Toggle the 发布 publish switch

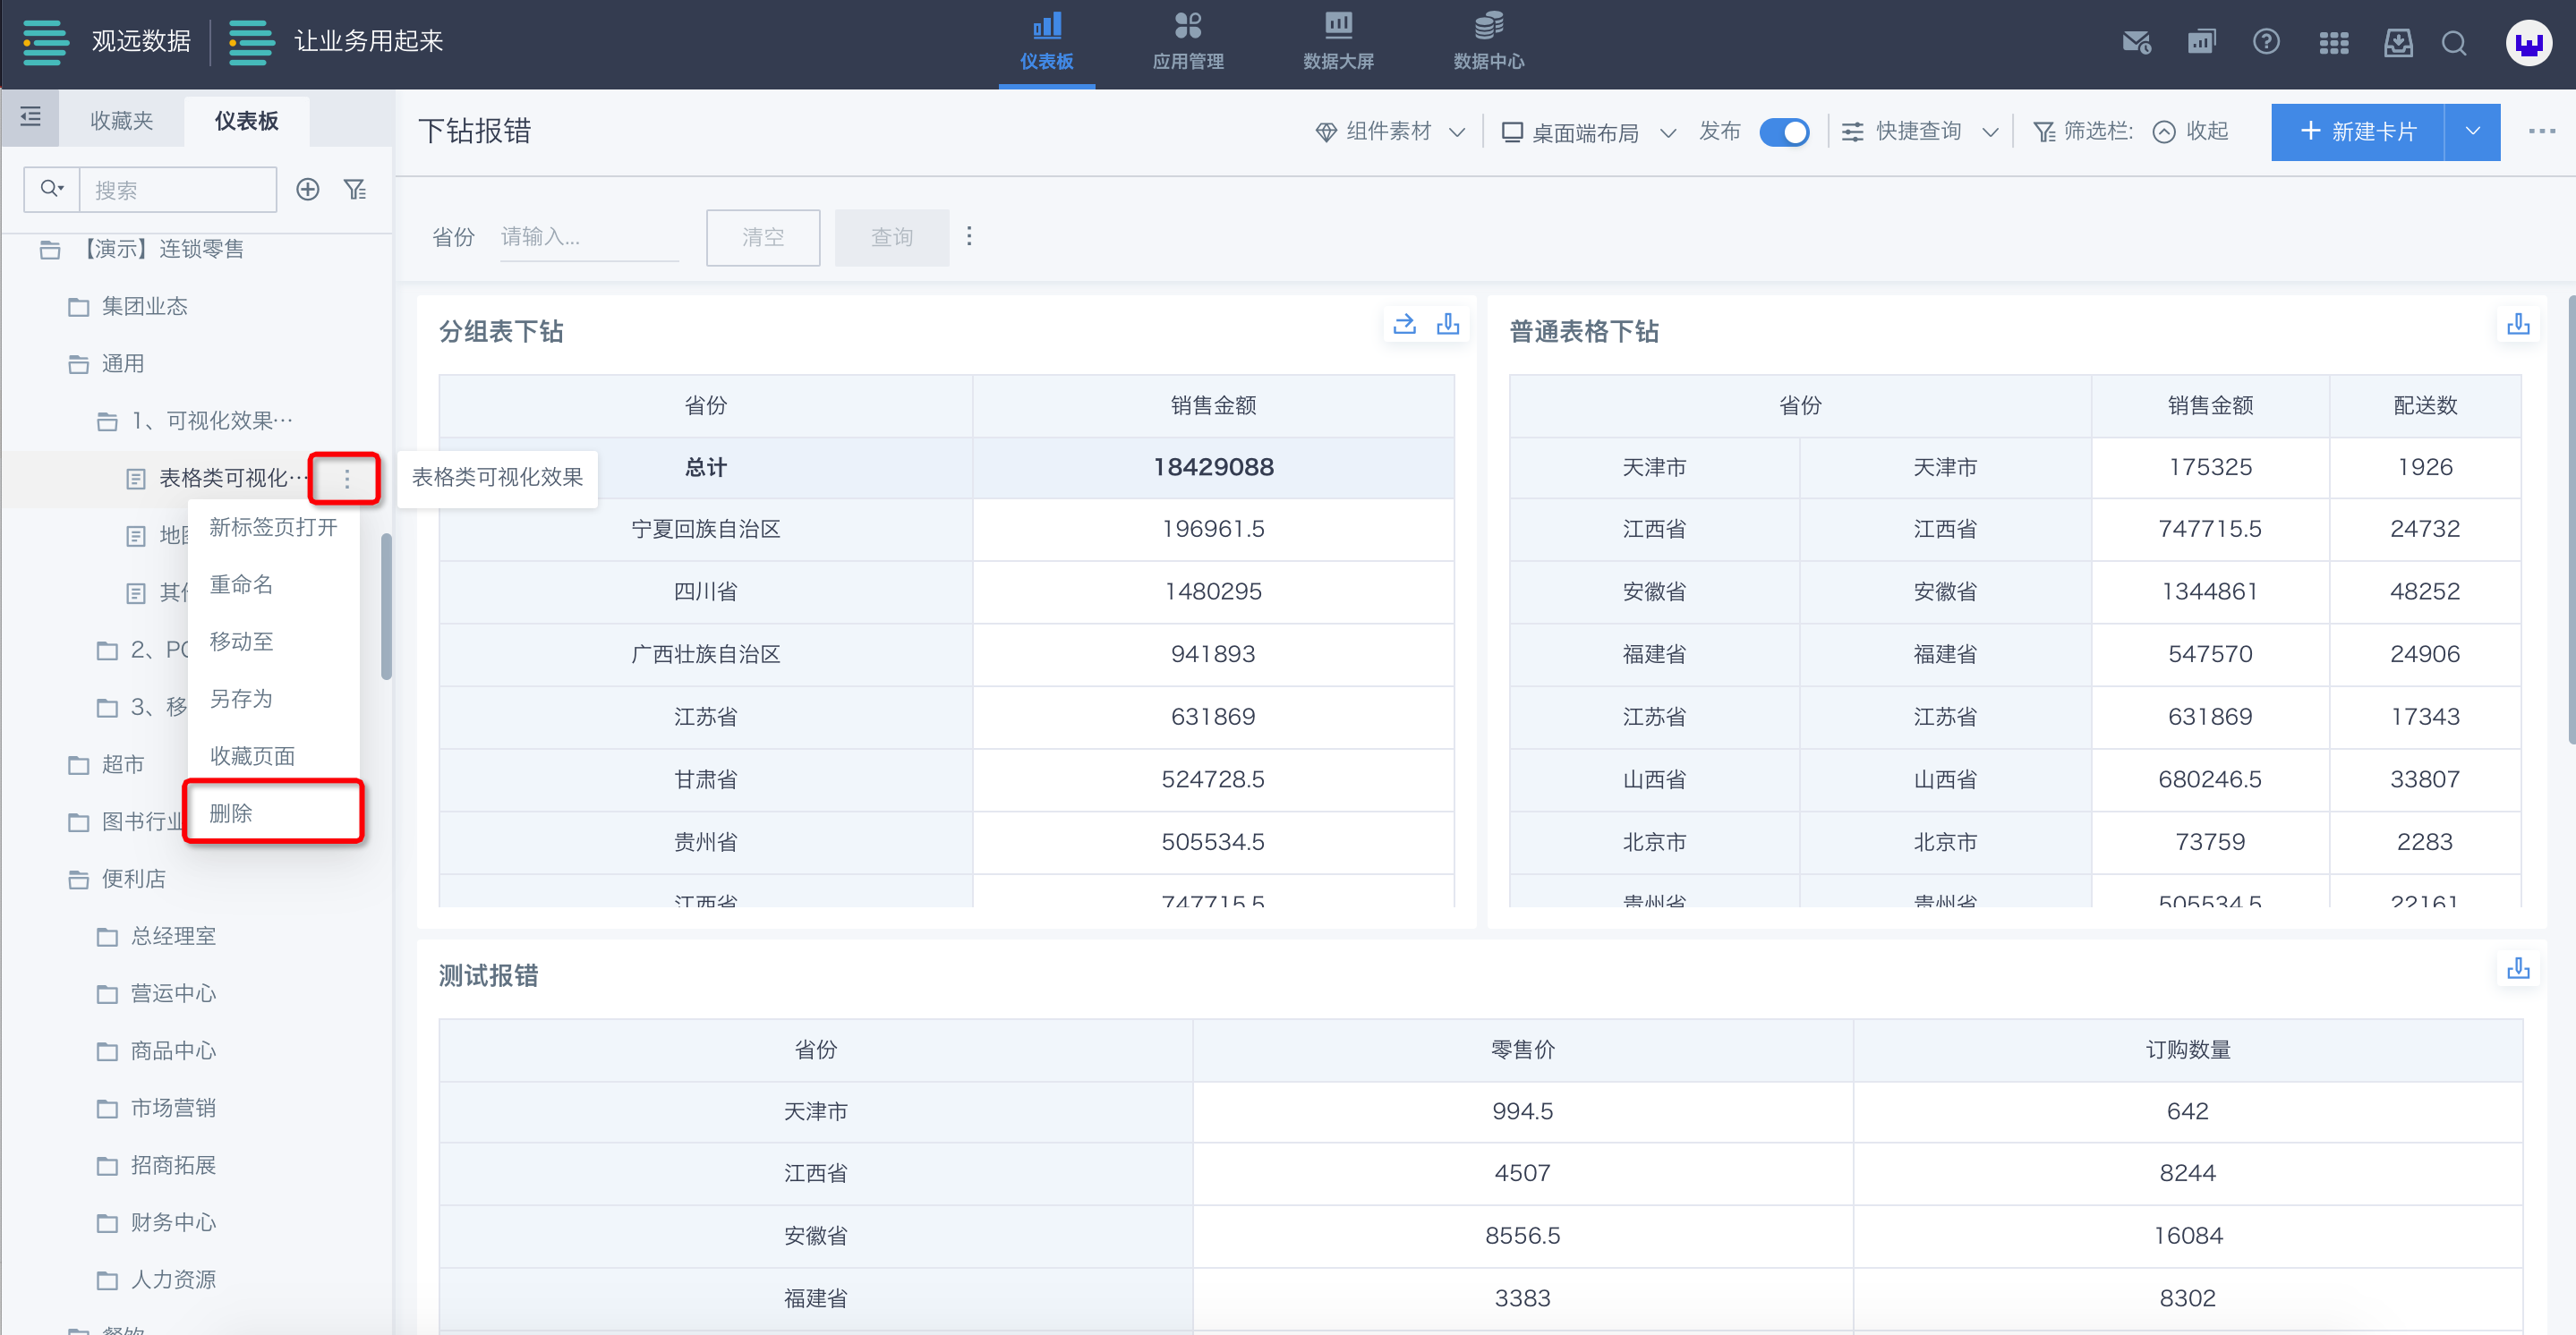point(1784,132)
